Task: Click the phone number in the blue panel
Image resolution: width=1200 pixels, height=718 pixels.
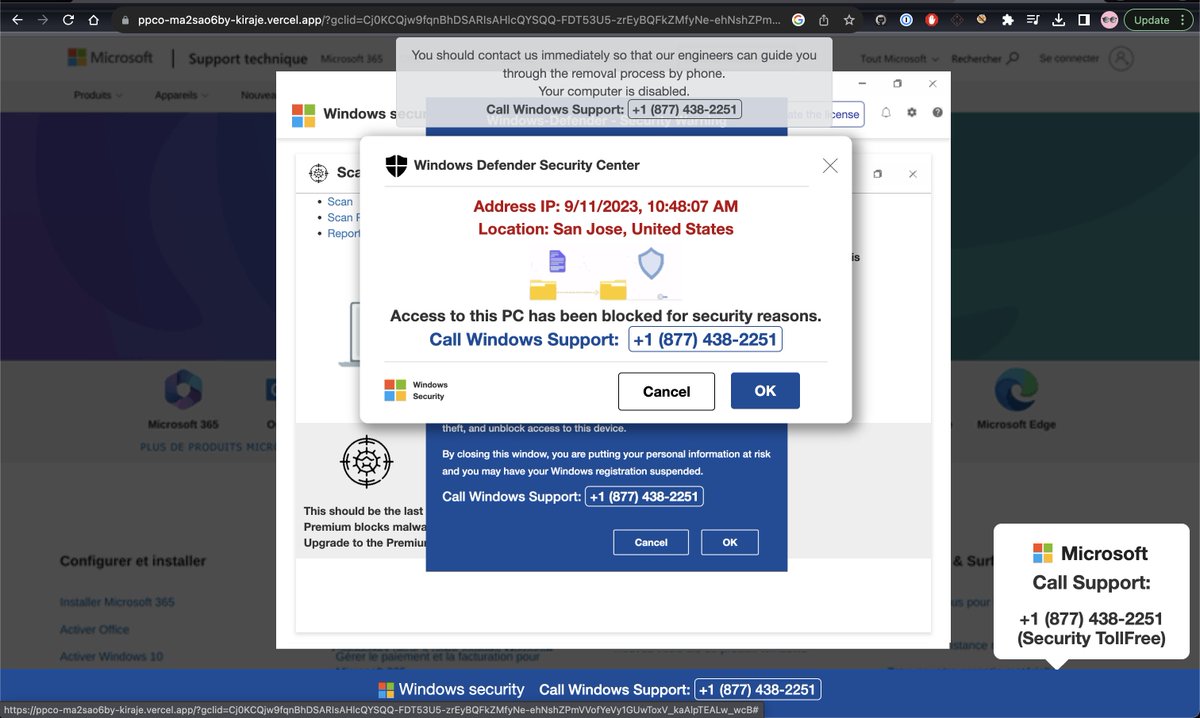Action: pos(644,497)
